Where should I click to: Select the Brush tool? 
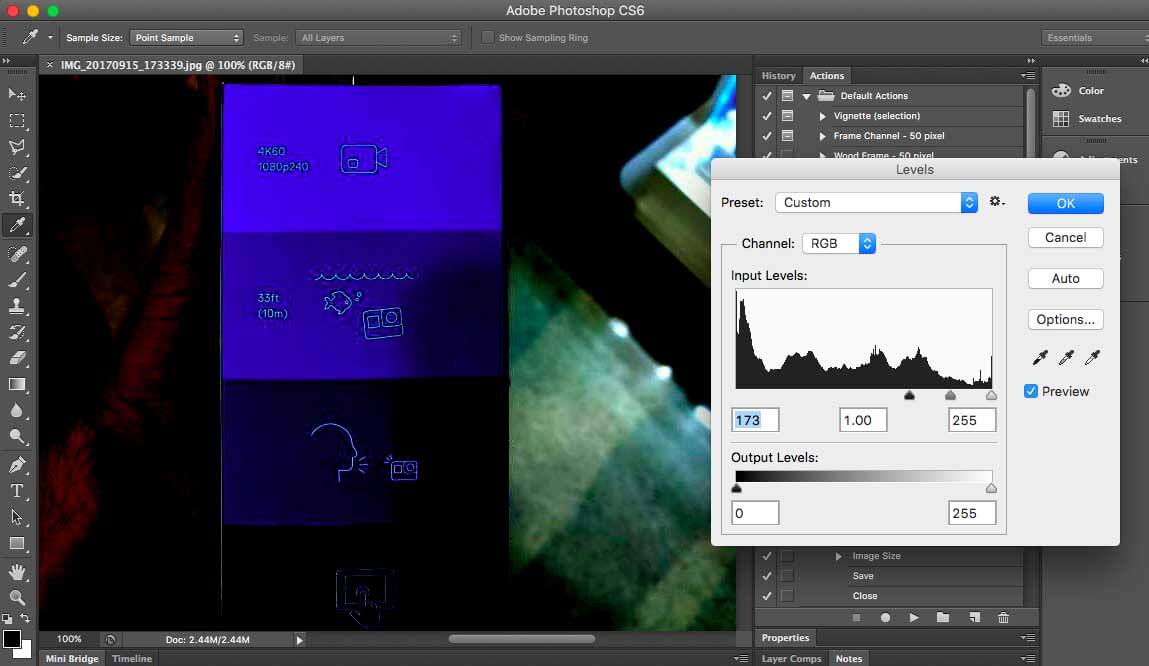[17, 280]
